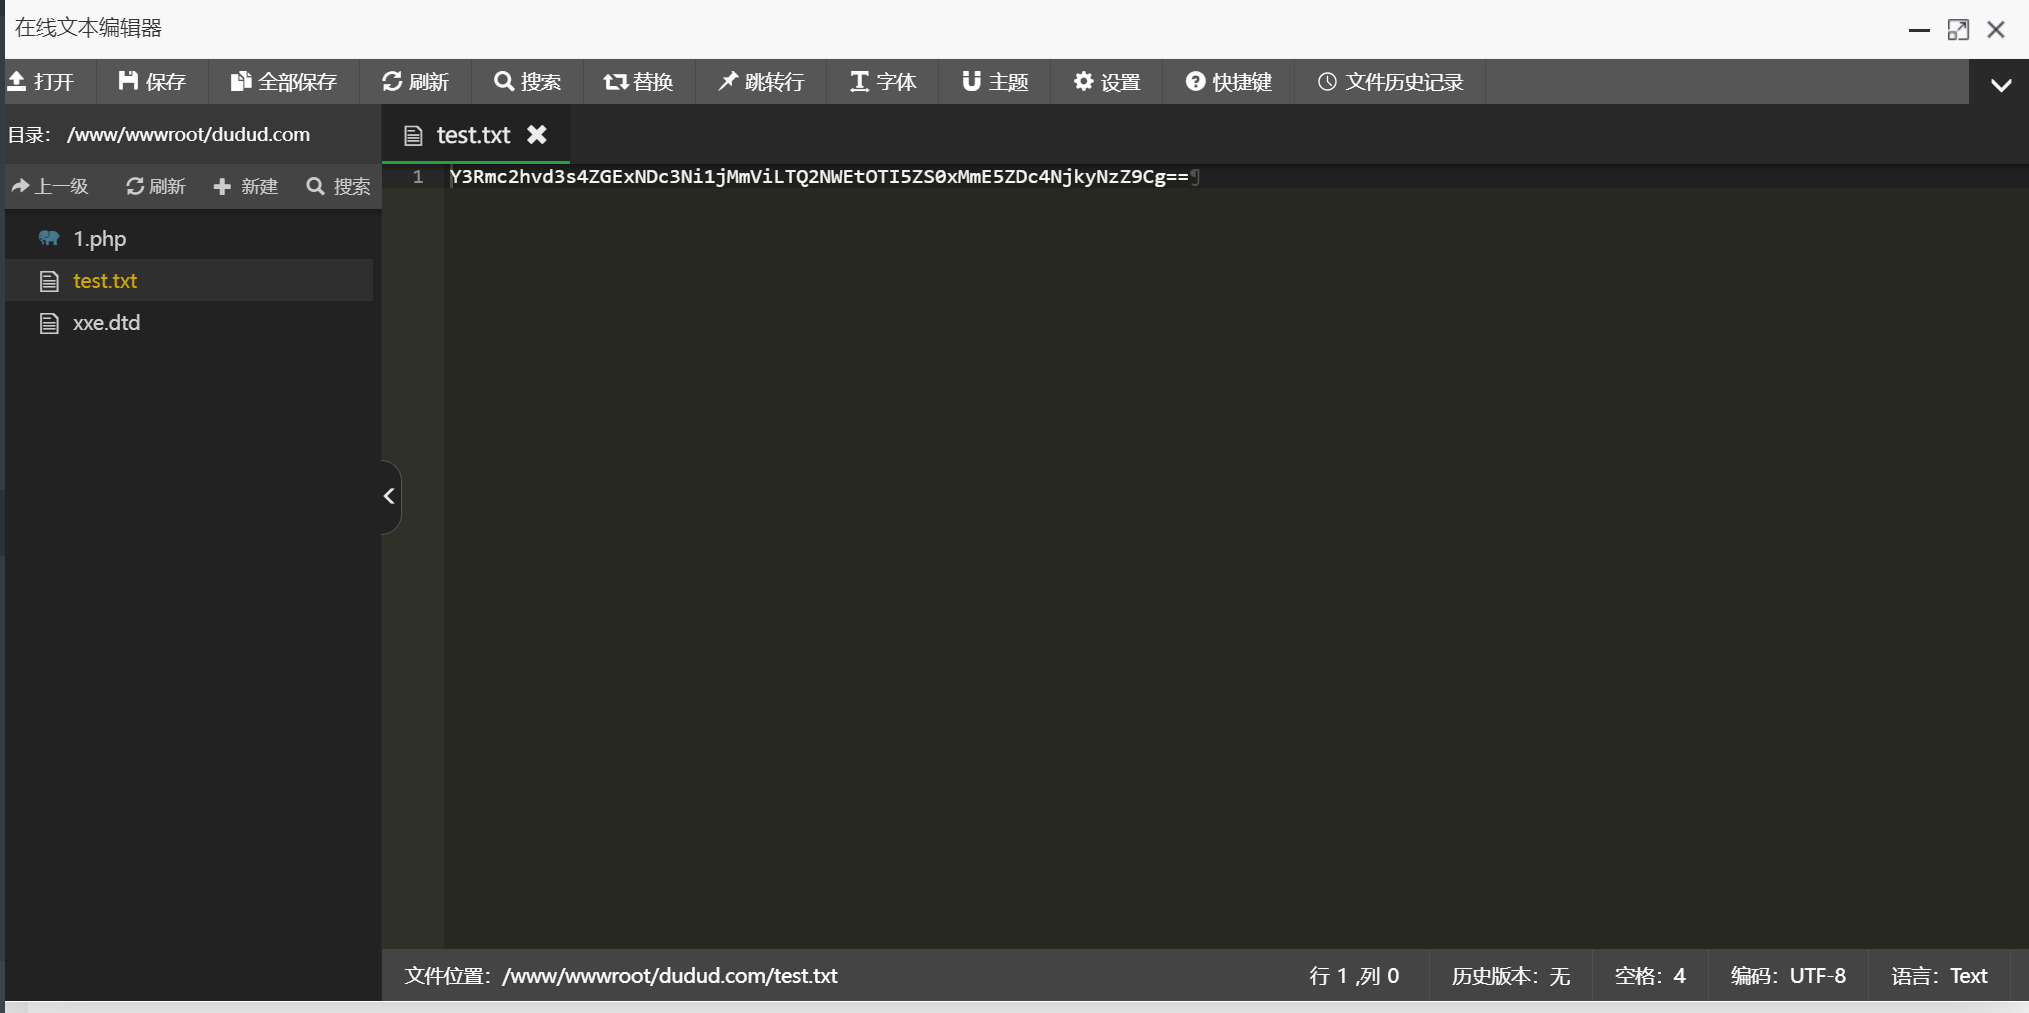
Task: Click the document icon beside xxe.dtd
Action: tap(49, 323)
